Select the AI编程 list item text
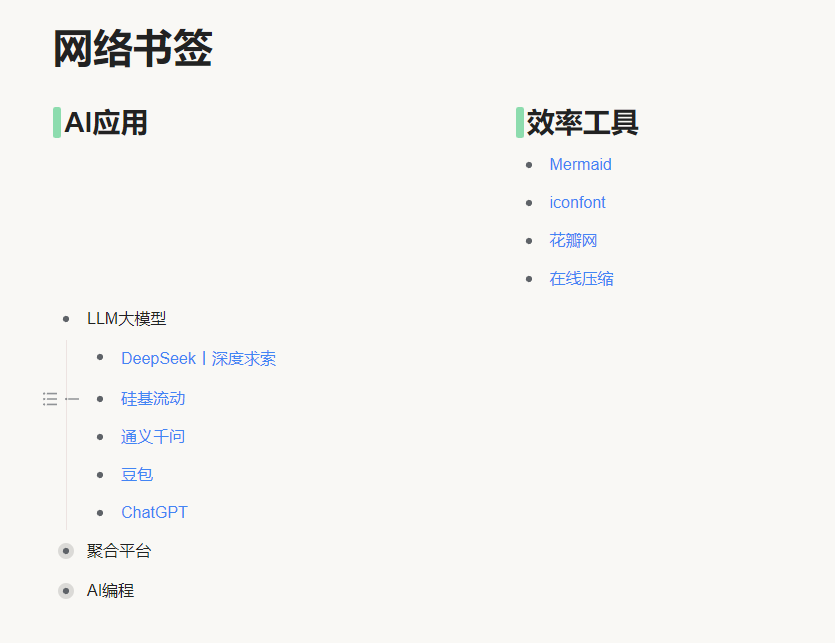 (110, 591)
